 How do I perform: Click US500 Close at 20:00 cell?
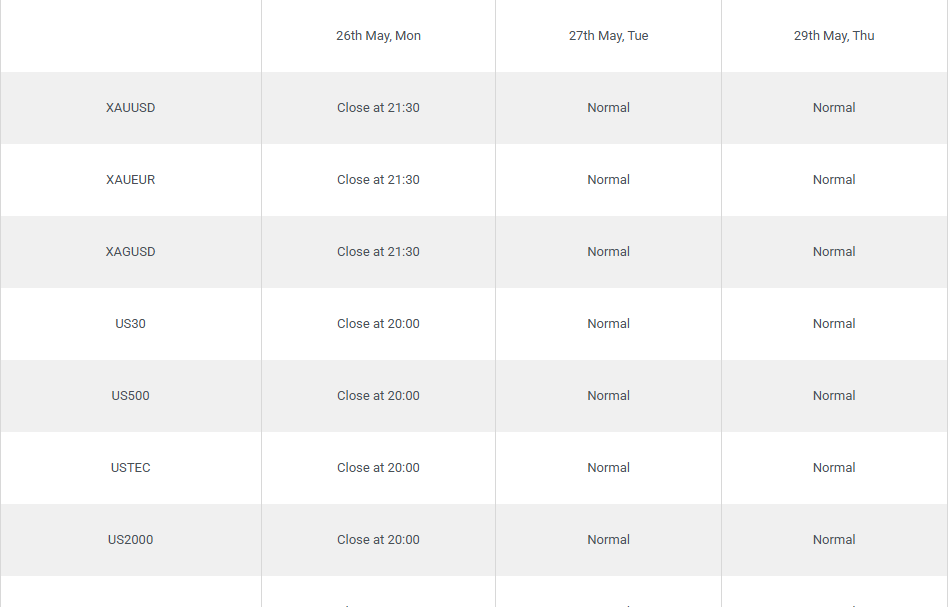(378, 396)
